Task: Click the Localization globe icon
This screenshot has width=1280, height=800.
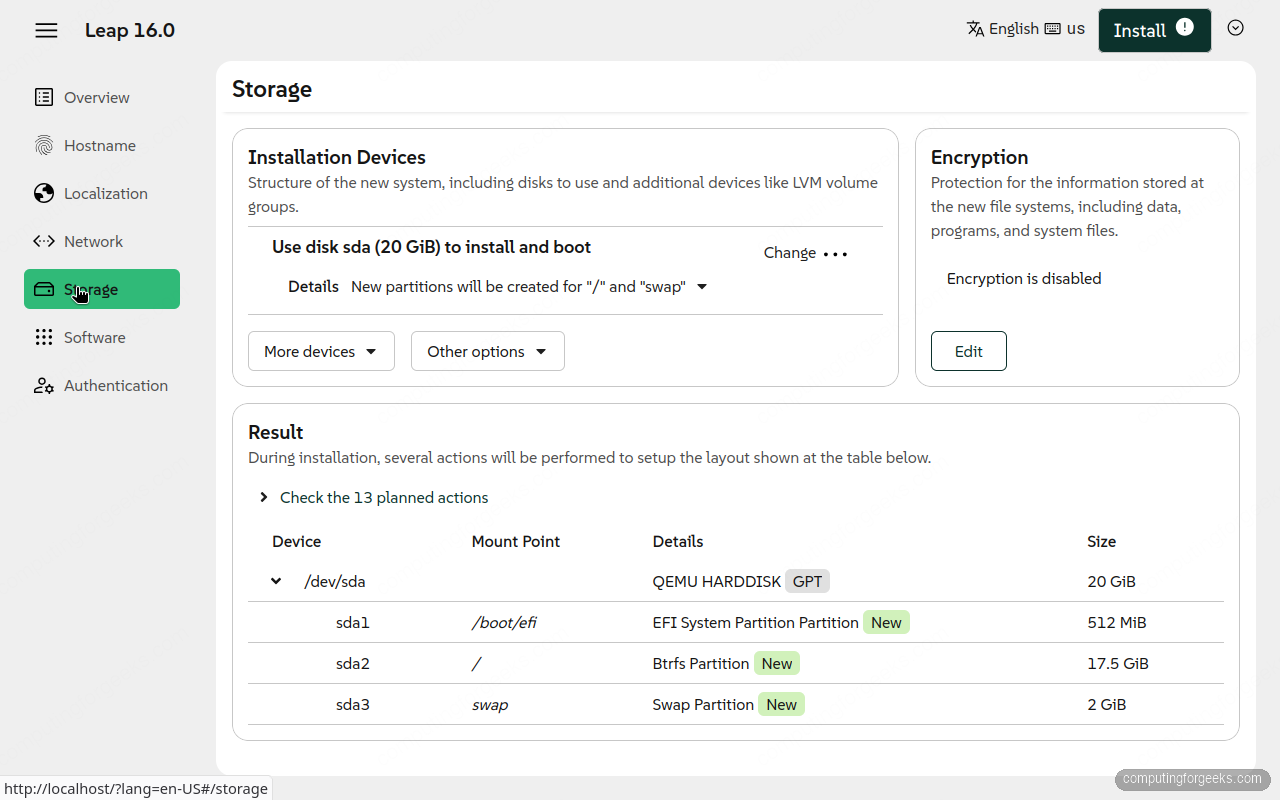Action: 44,193
